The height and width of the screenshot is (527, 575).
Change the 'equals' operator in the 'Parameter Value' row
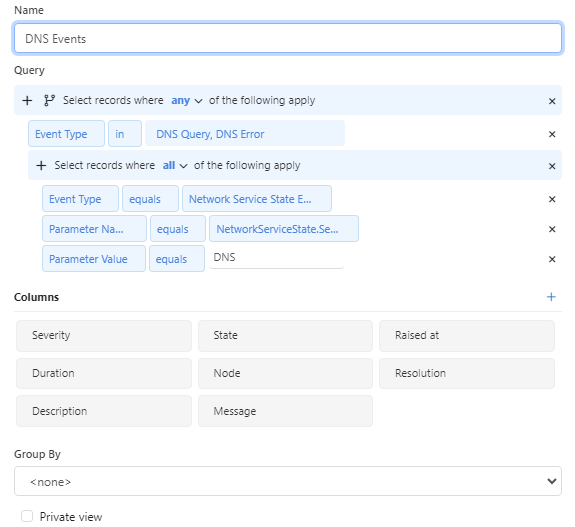click(177, 259)
